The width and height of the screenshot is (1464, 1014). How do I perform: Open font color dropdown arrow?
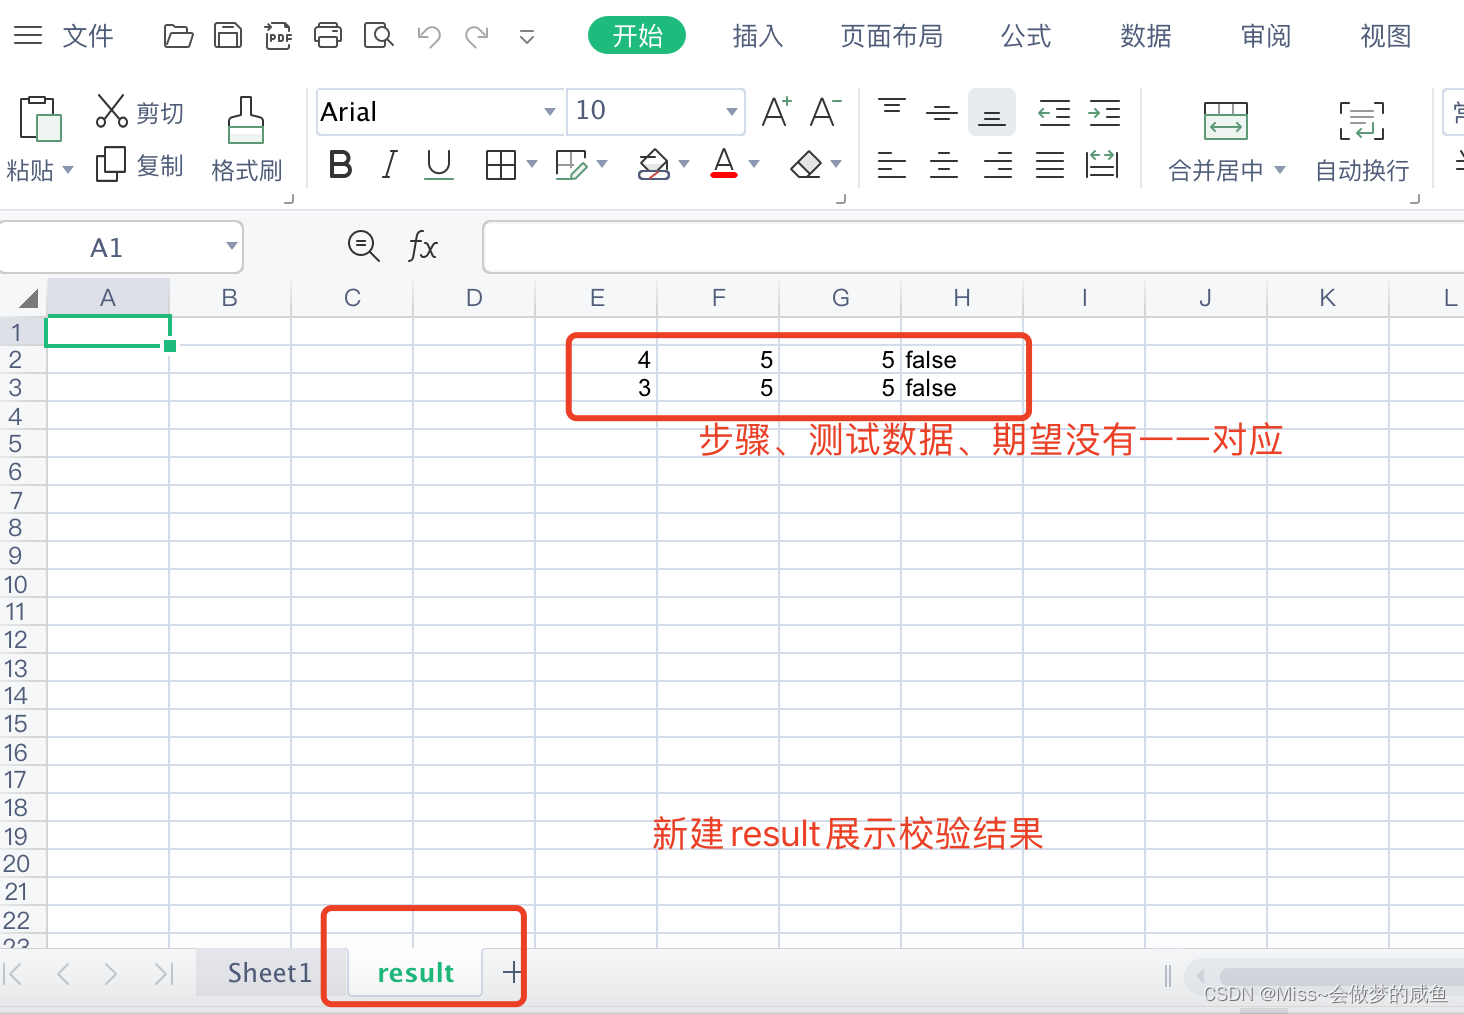[754, 163]
